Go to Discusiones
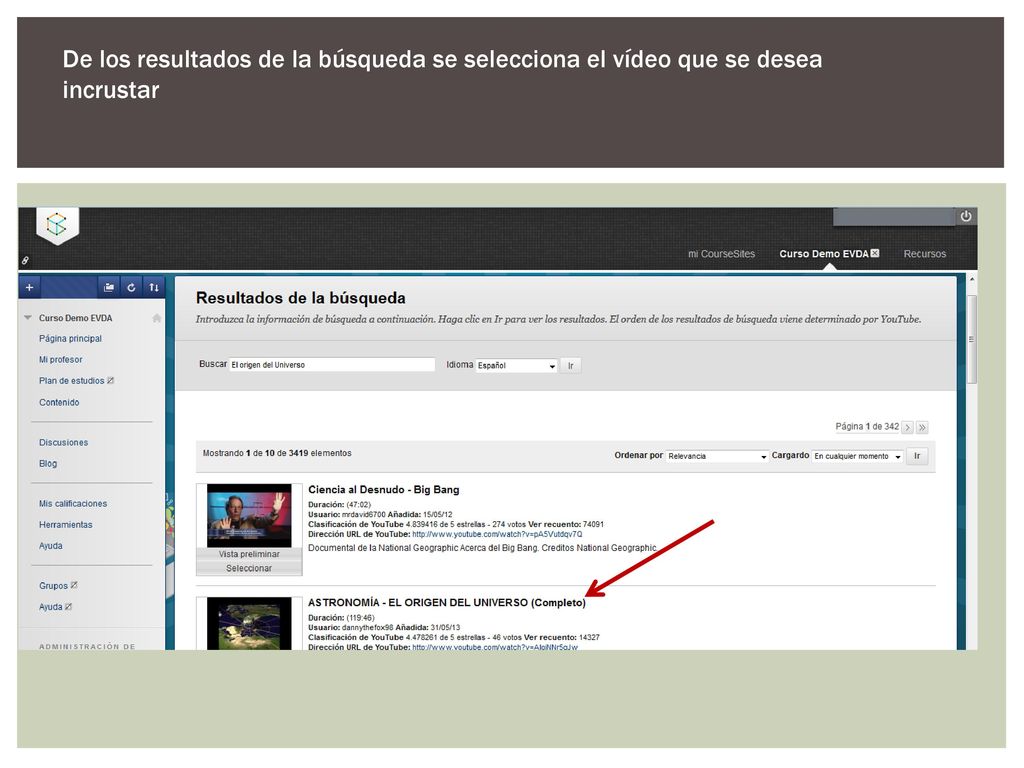This screenshot has width=1024, height=768. coord(63,443)
